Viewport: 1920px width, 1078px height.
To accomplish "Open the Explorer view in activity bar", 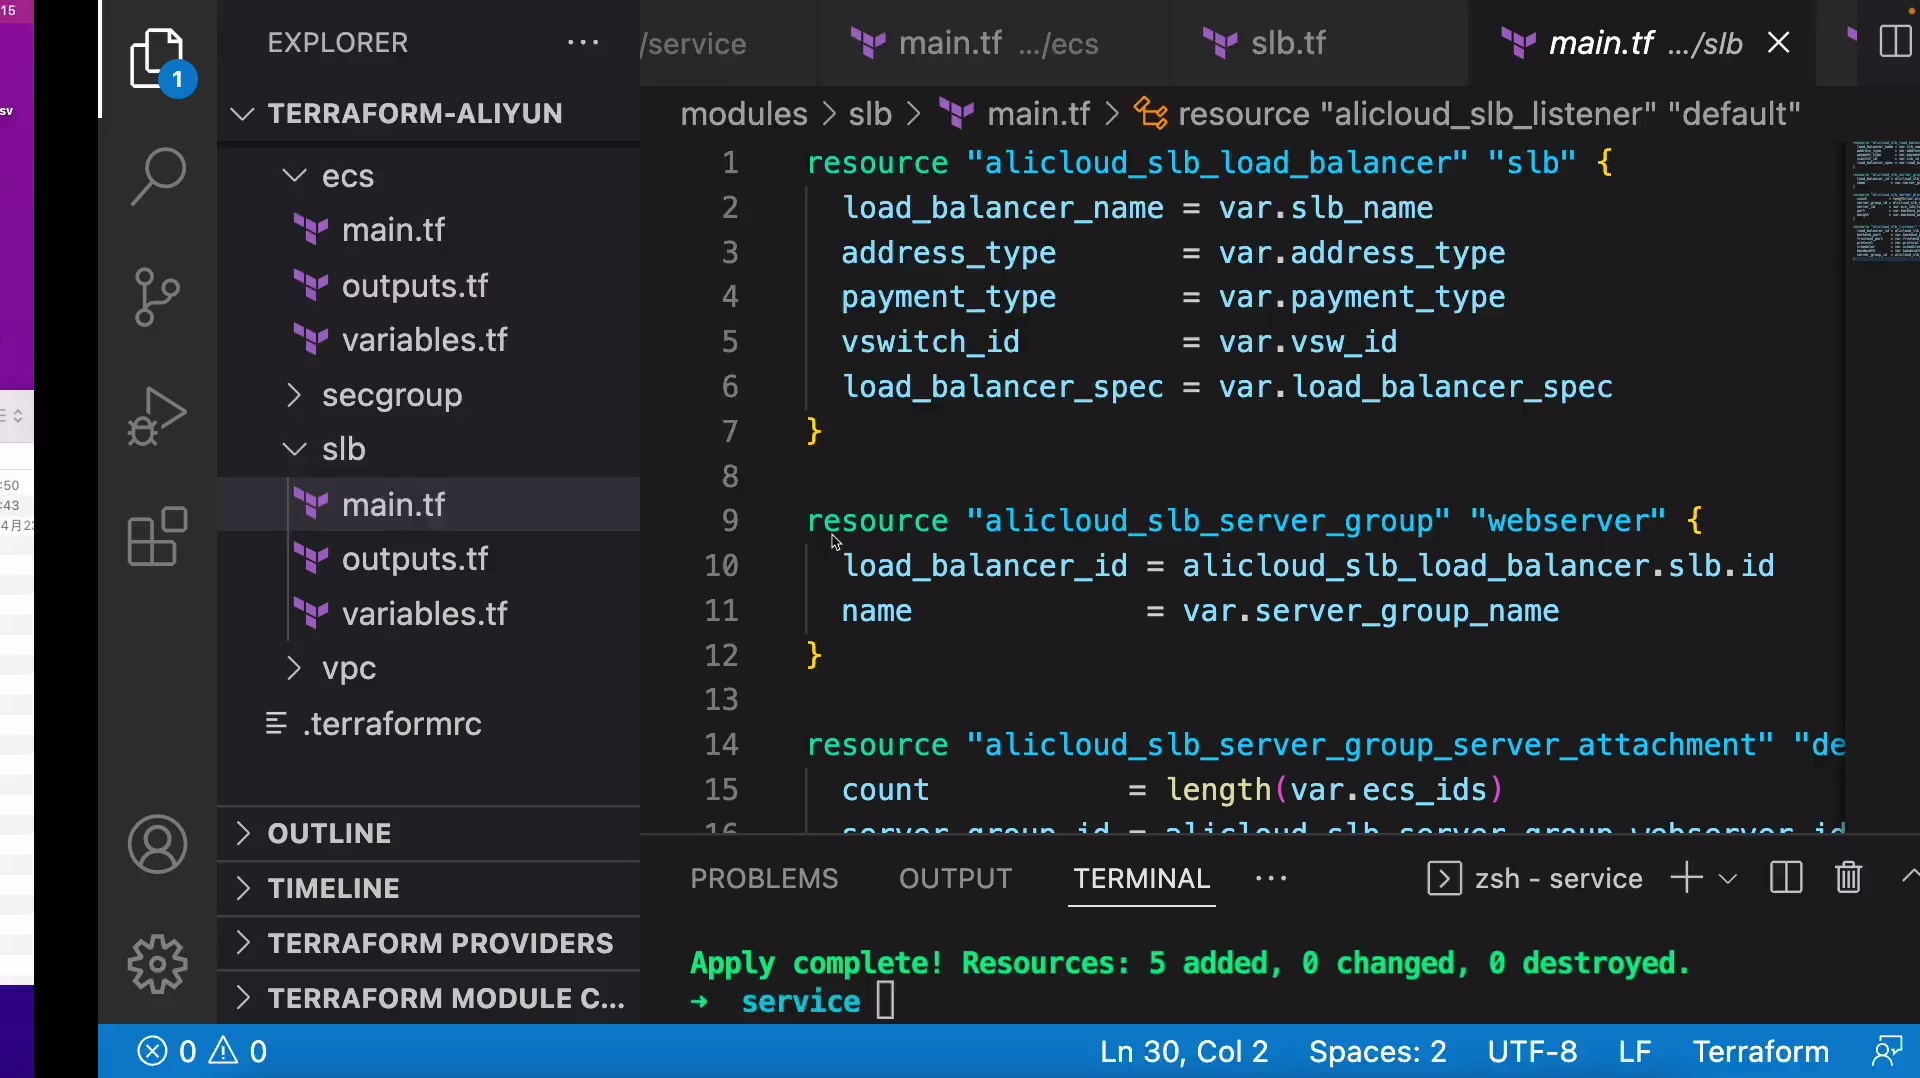I will (158, 58).
